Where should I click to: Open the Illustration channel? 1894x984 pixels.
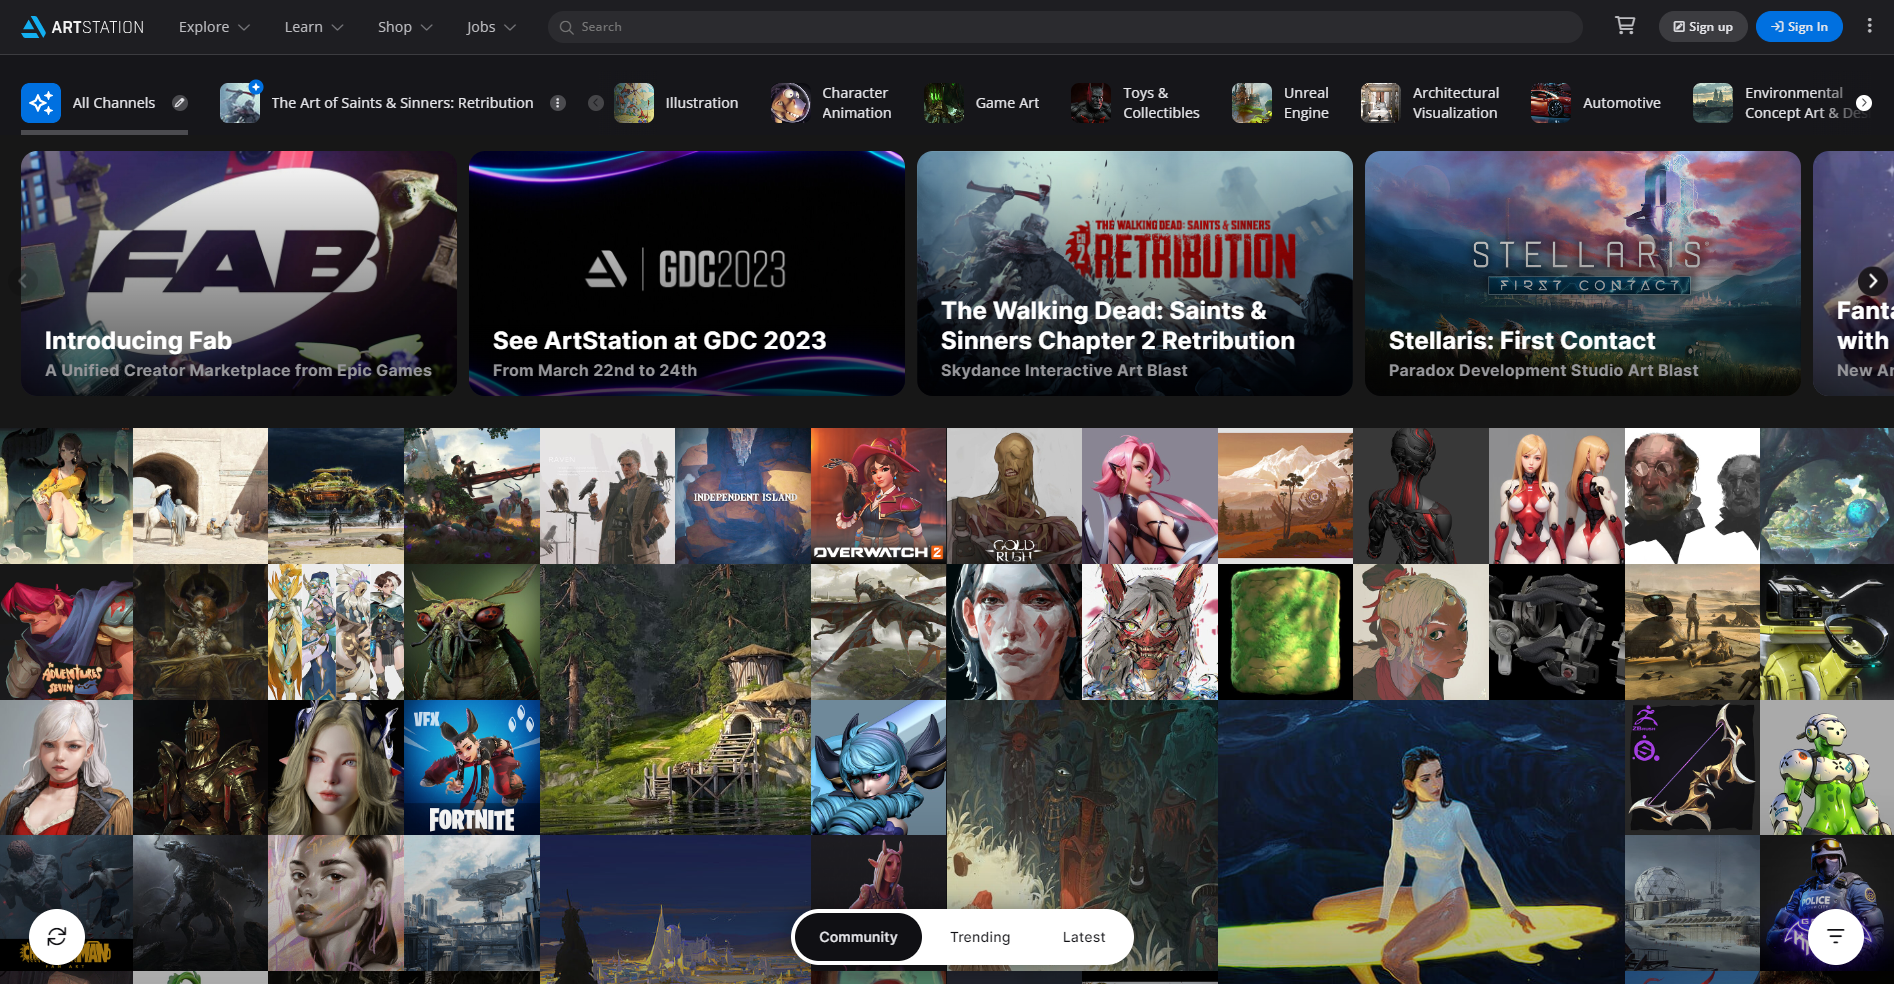pos(676,103)
